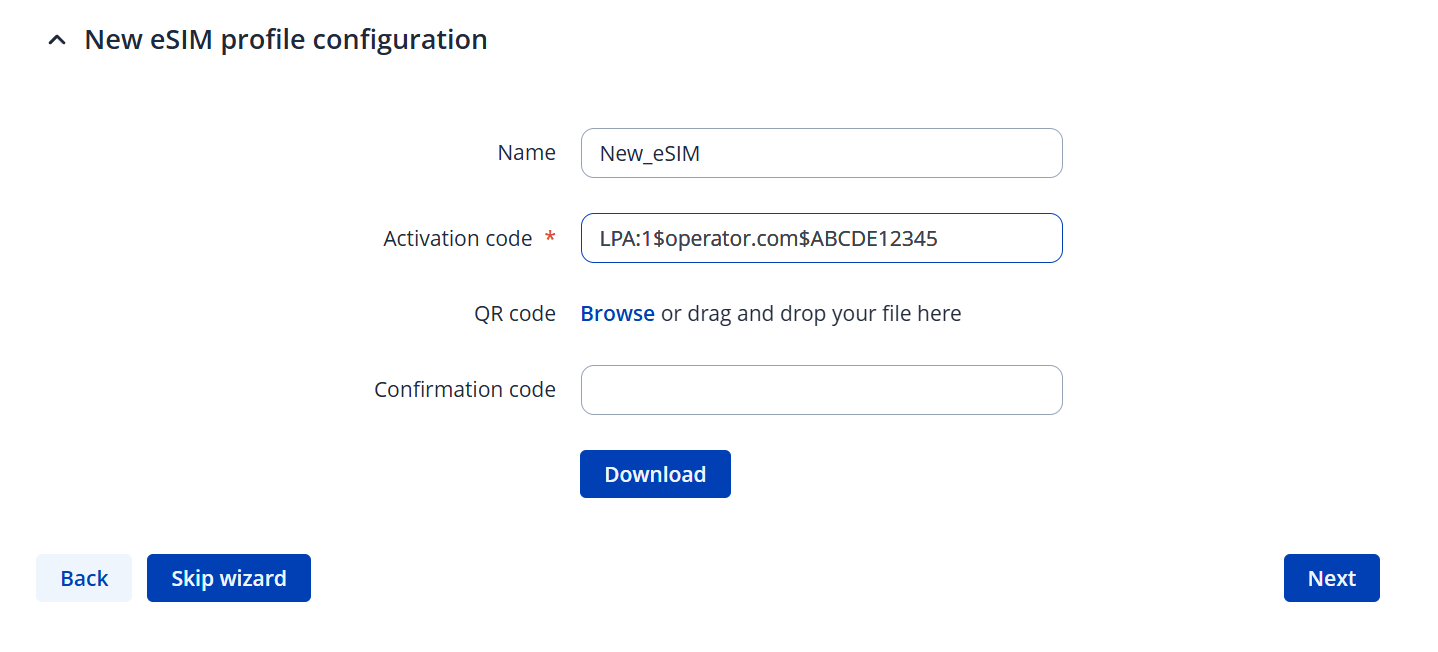Place cursor after ABCDE12345 in activation code
Screen dimensions: 1438x652
[939, 239]
